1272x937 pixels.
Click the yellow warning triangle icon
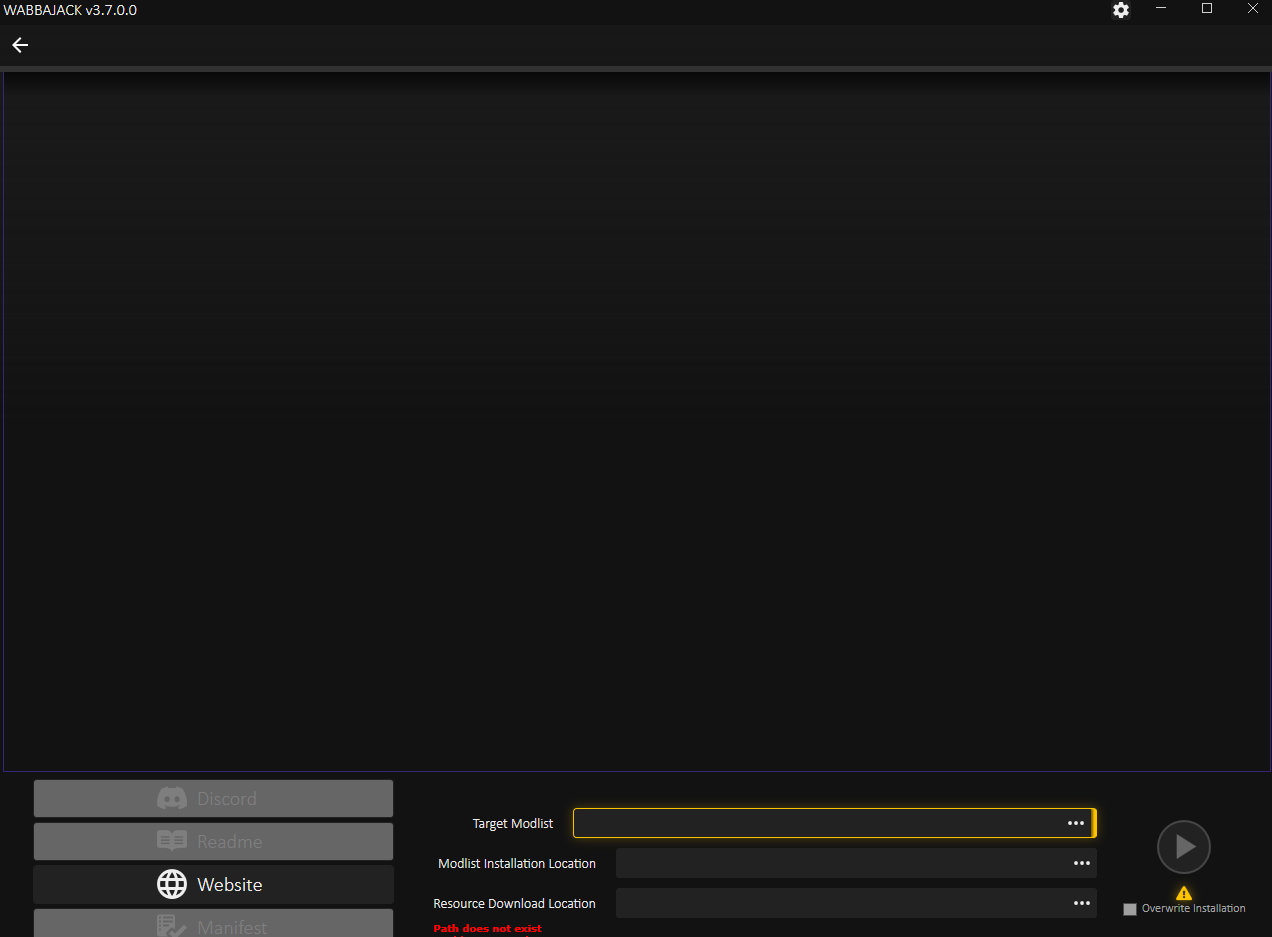click(x=1184, y=893)
